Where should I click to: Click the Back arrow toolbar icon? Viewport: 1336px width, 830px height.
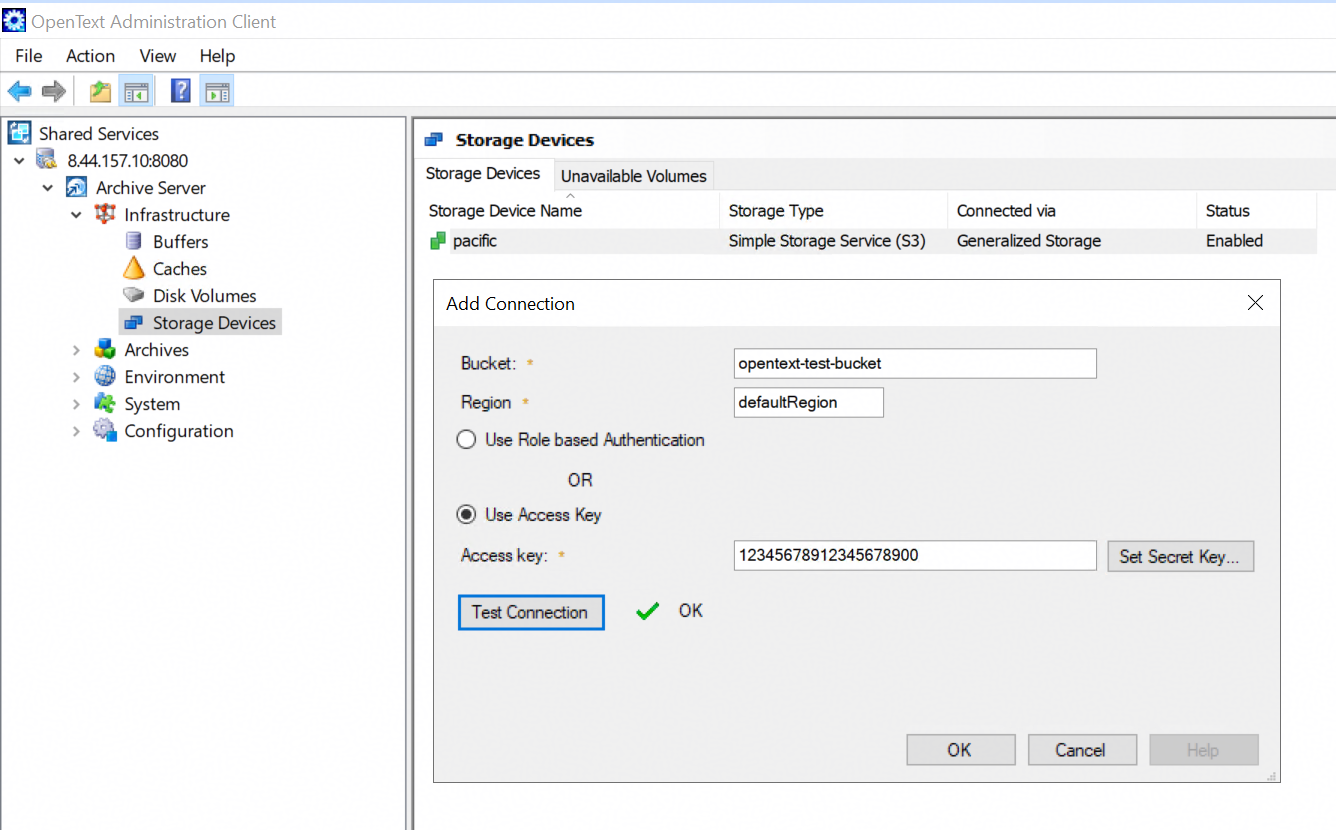pos(19,92)
